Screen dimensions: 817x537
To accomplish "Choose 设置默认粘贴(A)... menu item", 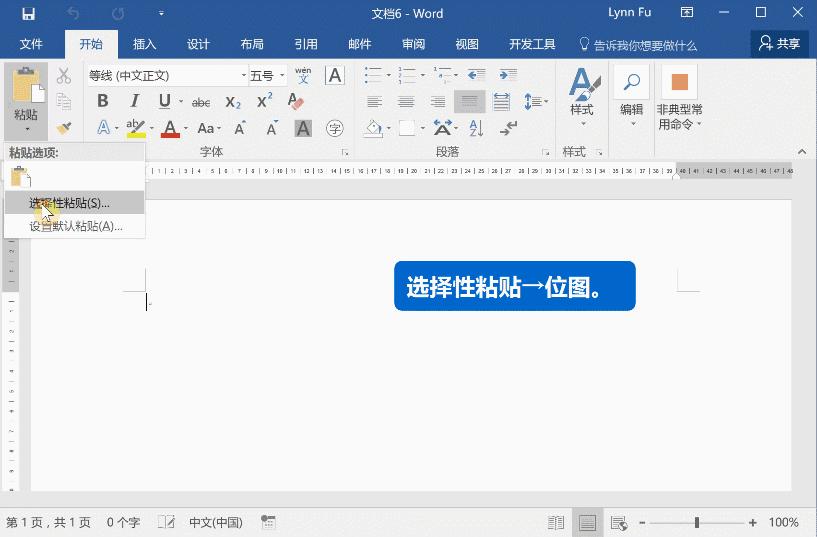I will click(x=75, y=226).
